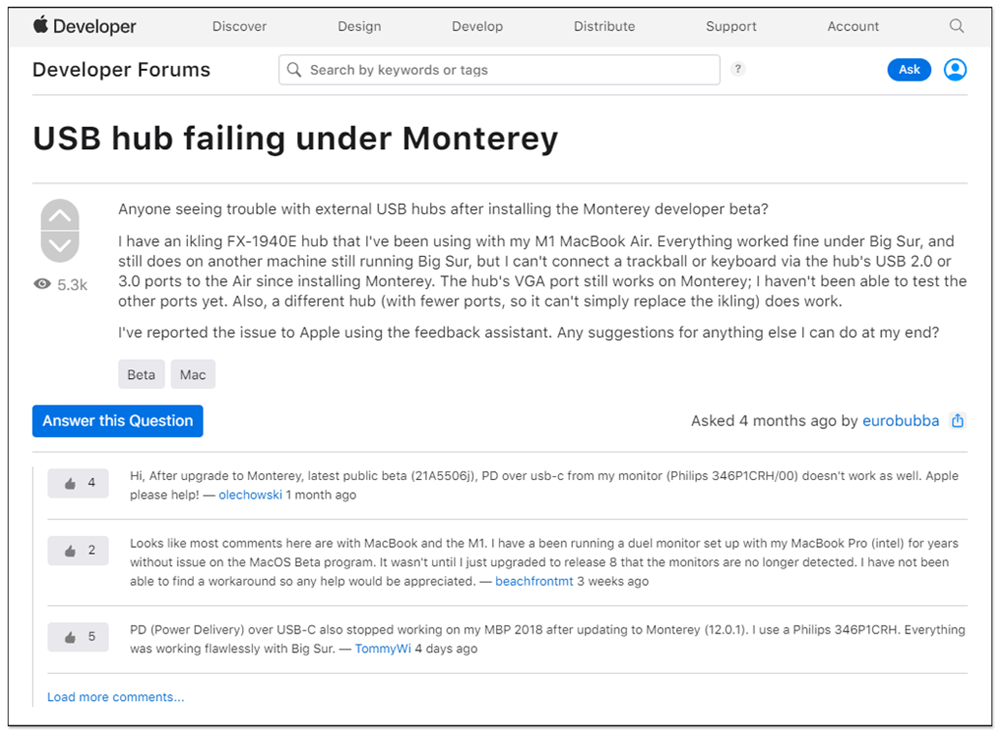Click the question mark help icon
The height and width of the screenshot is (734, 1000).
pos(738,69)
